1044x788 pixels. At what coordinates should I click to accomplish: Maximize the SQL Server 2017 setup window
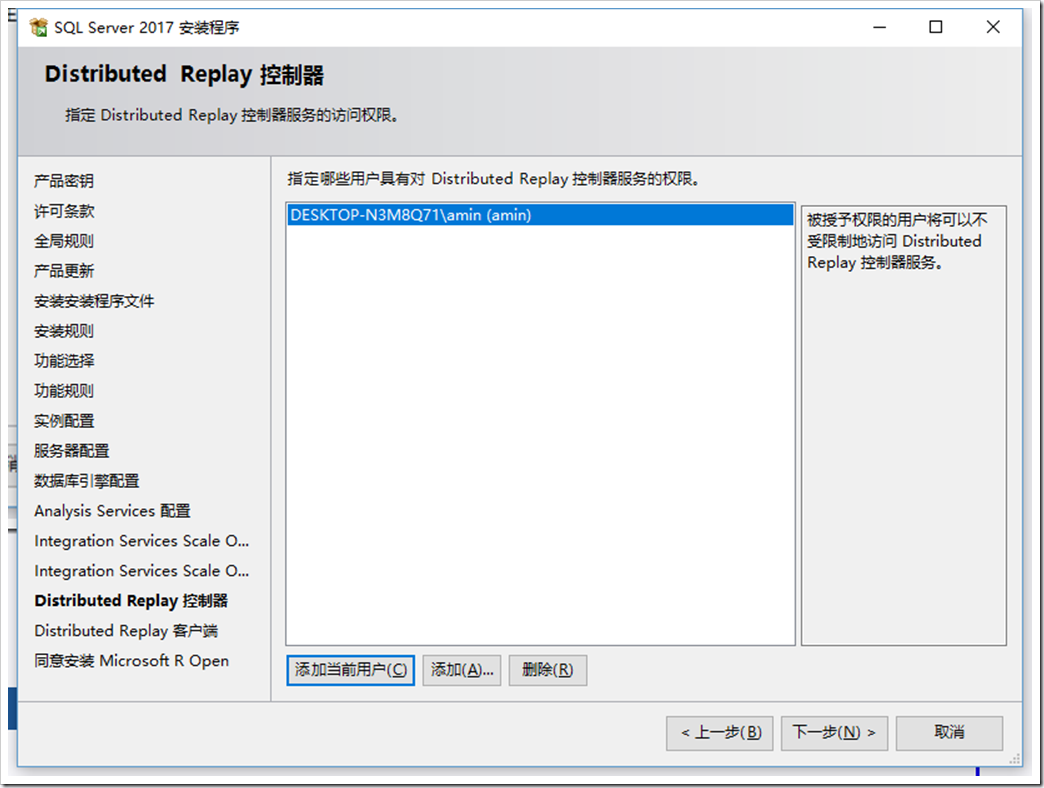935,27
